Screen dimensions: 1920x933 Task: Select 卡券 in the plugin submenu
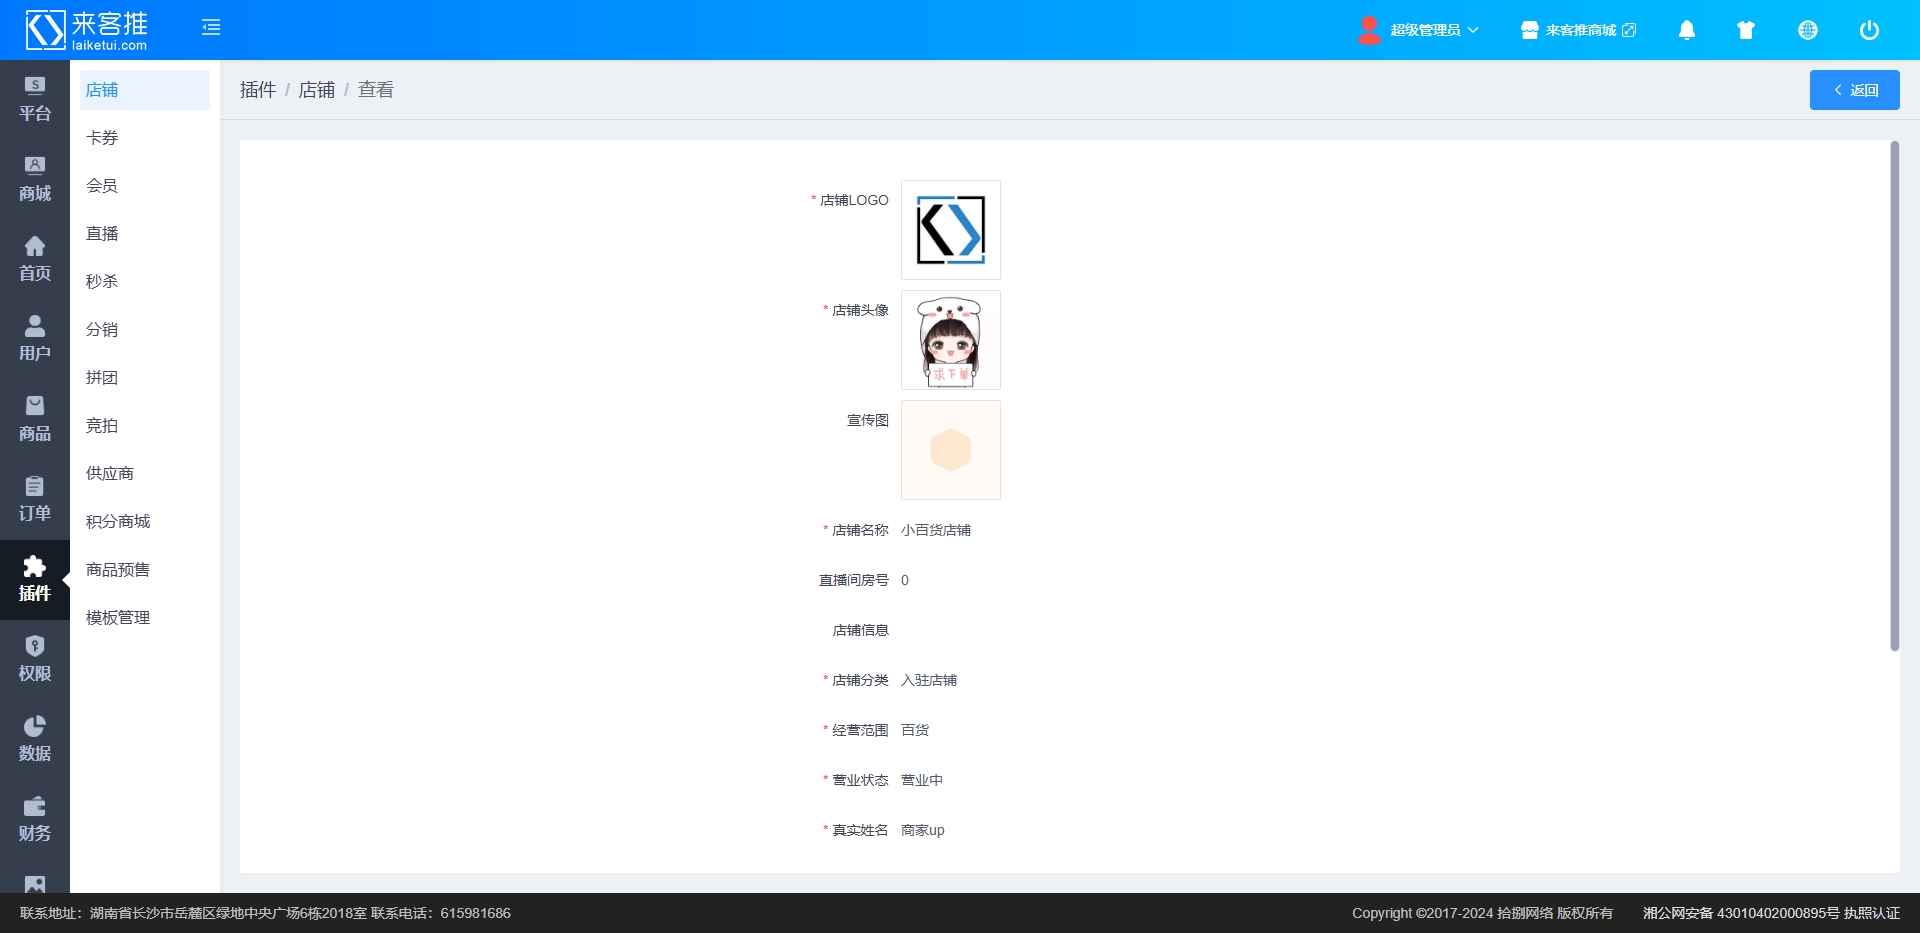(x=102, y=138)
